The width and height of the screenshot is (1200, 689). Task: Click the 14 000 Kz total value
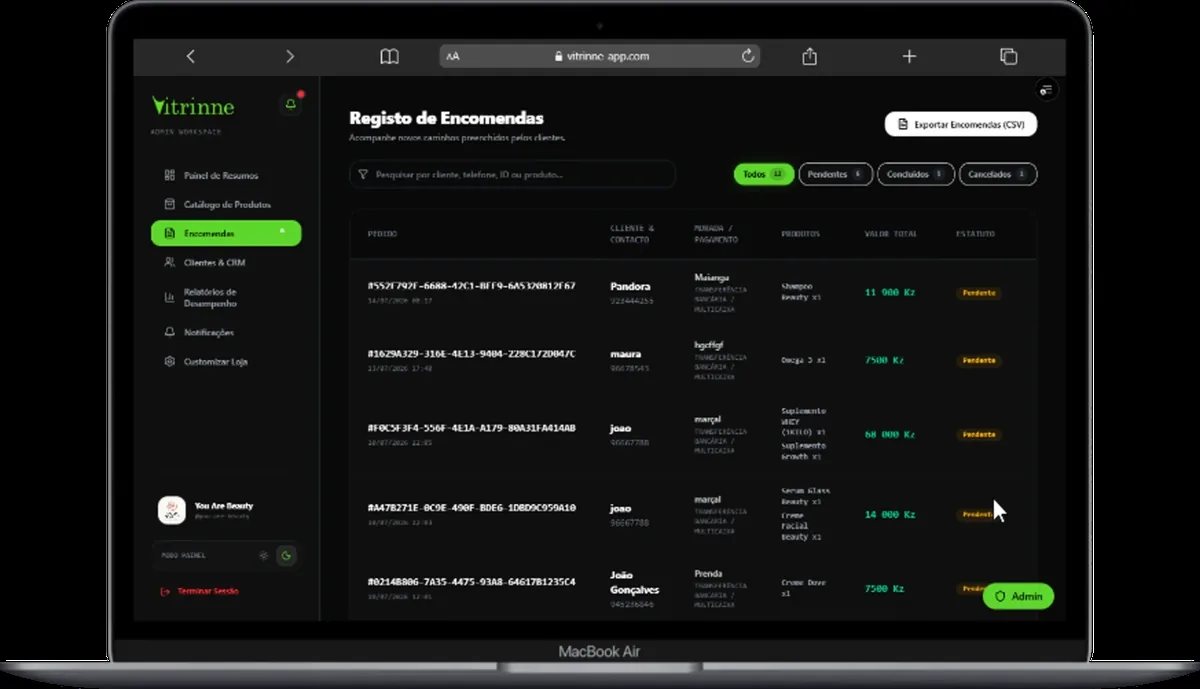(x=890, y=515)
